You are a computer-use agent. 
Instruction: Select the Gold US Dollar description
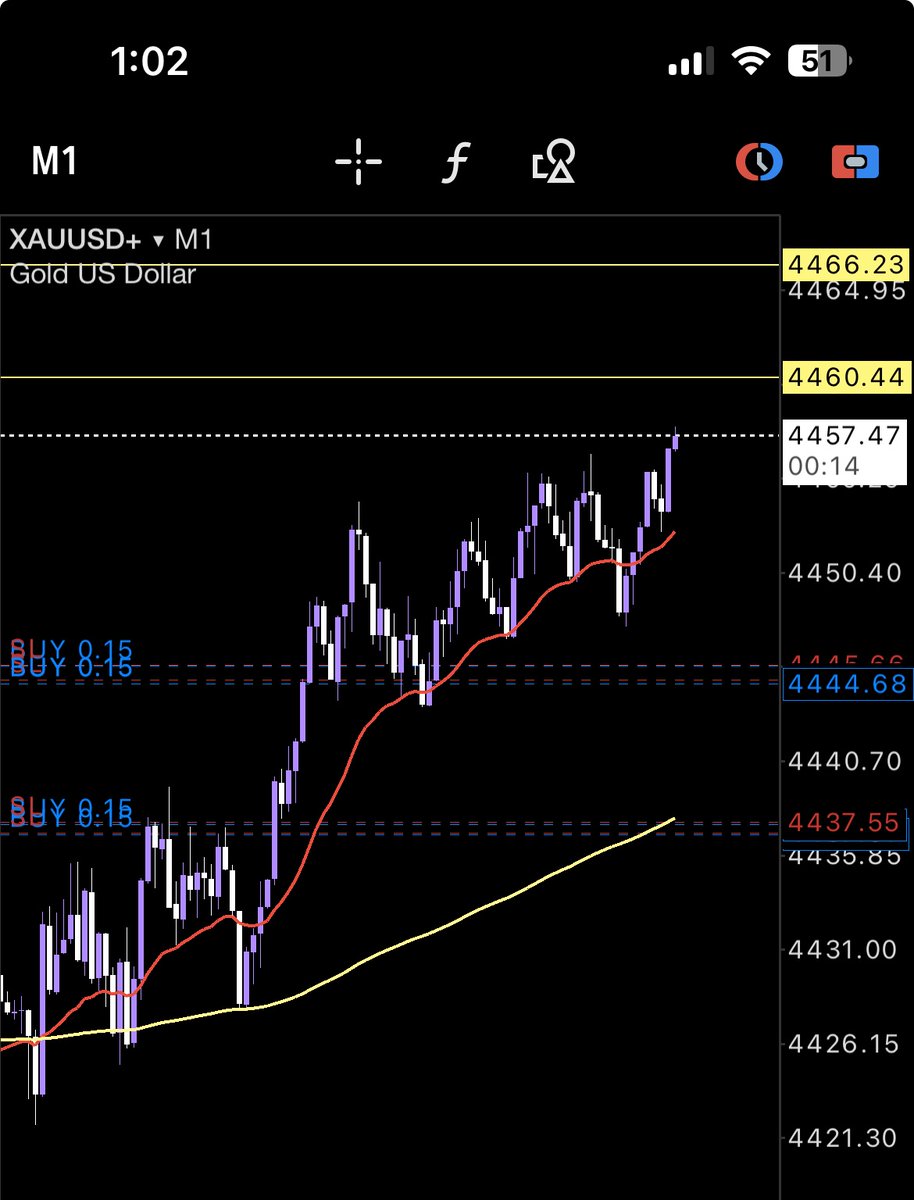pyautogui.click(x=102, y=273)
